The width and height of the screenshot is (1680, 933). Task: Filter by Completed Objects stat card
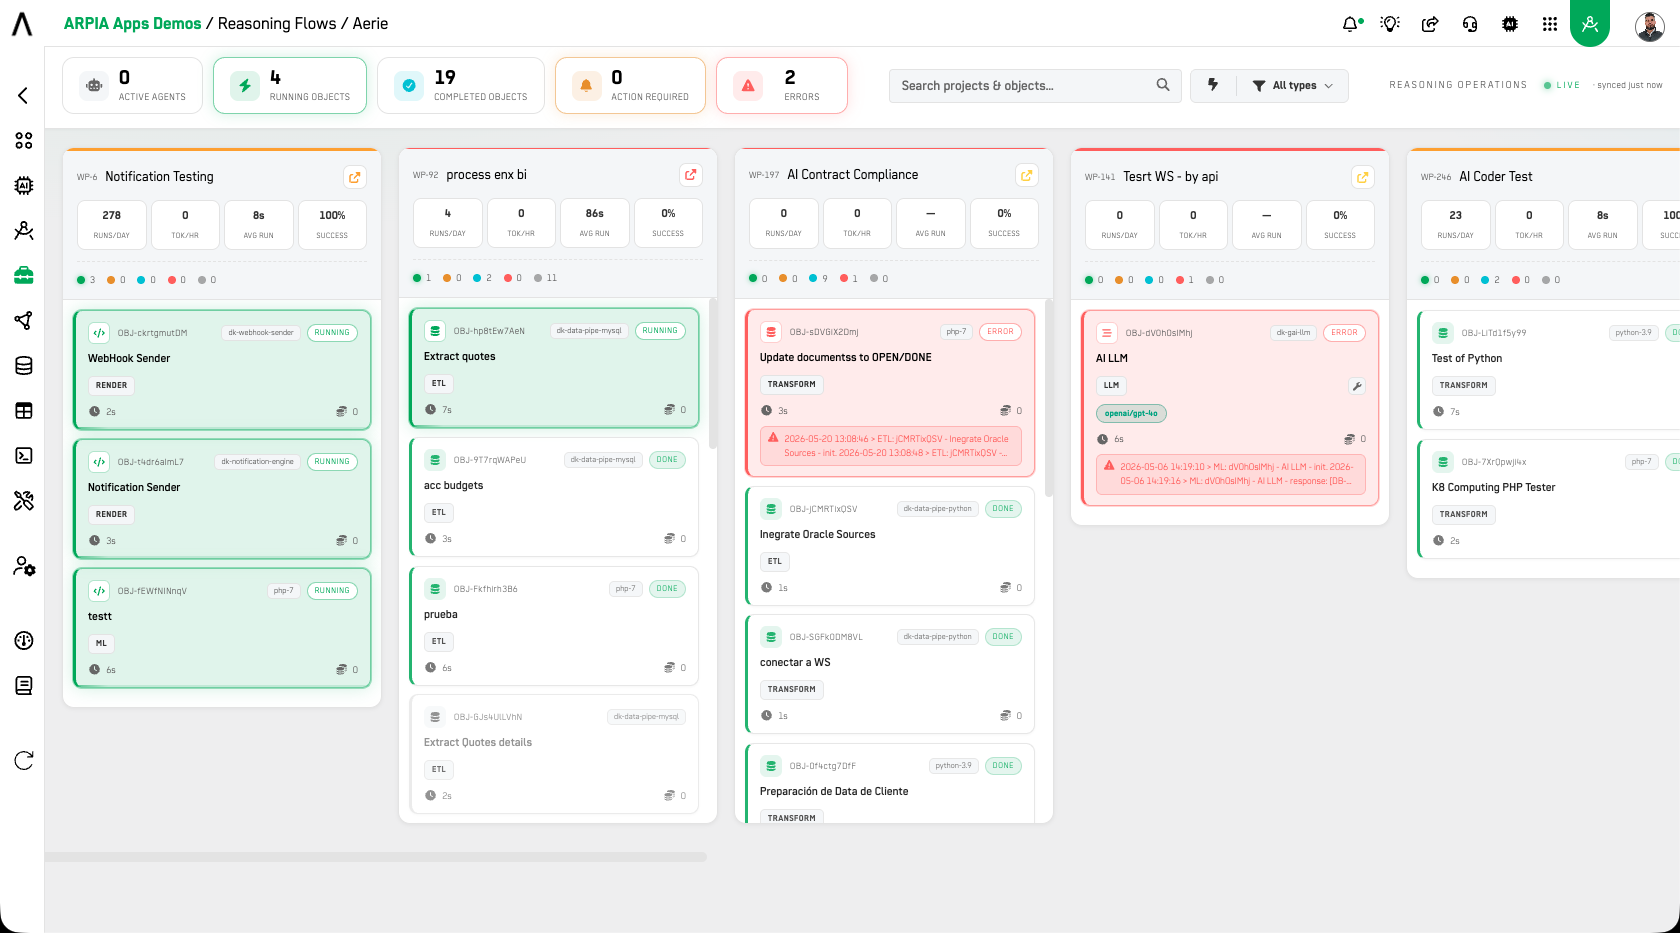(x=461, y=85)
